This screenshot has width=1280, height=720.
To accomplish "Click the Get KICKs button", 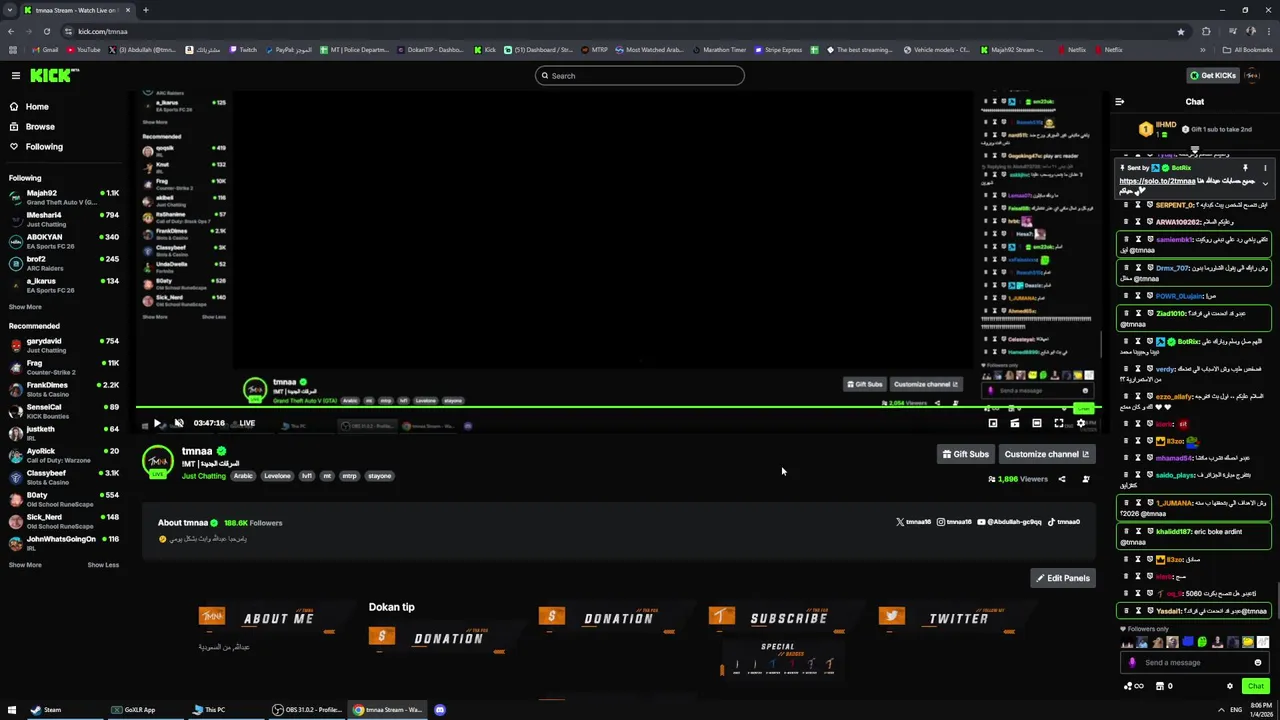I will pos(1213,76).
